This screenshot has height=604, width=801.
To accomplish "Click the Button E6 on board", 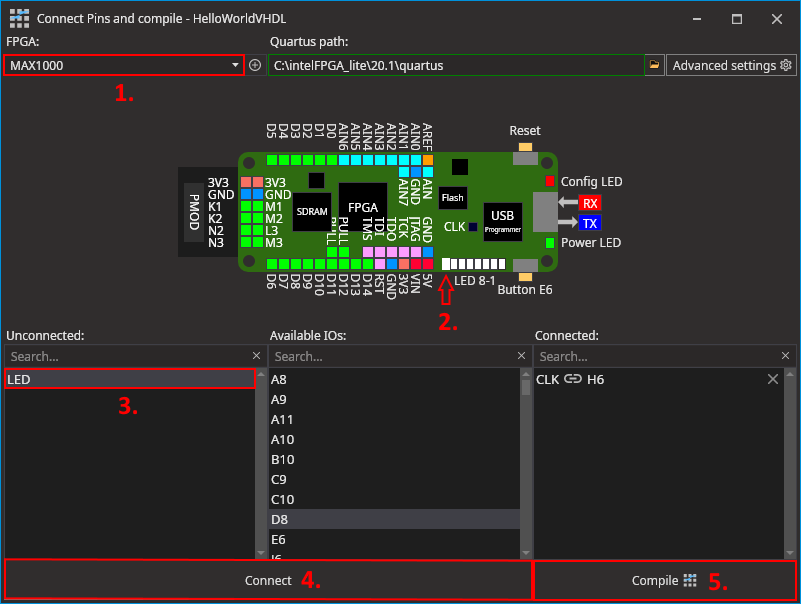I will [x=525, y=277].
